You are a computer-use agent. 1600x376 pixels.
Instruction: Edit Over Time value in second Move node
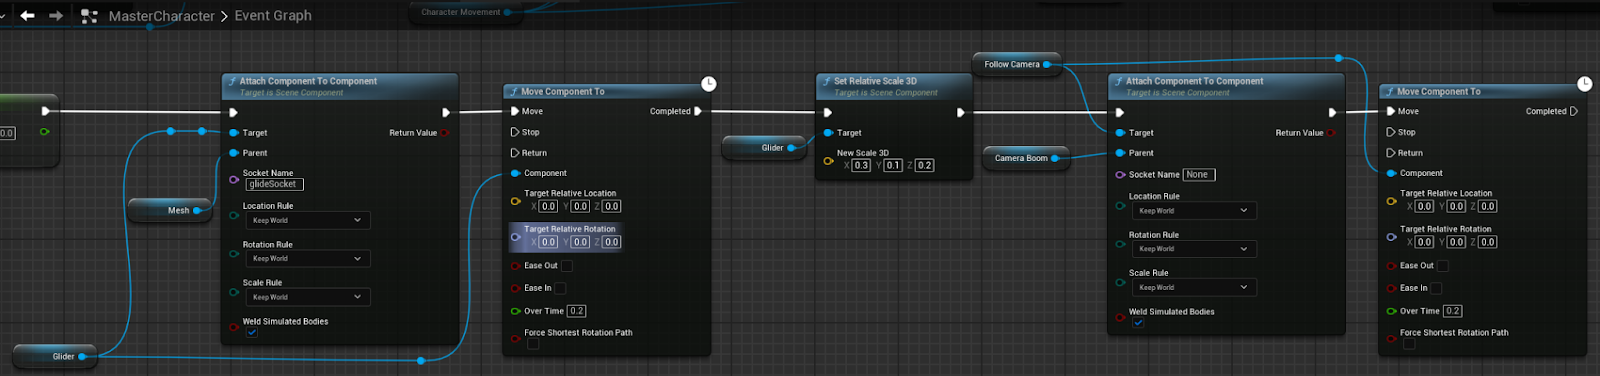[x=1453, y=311]
